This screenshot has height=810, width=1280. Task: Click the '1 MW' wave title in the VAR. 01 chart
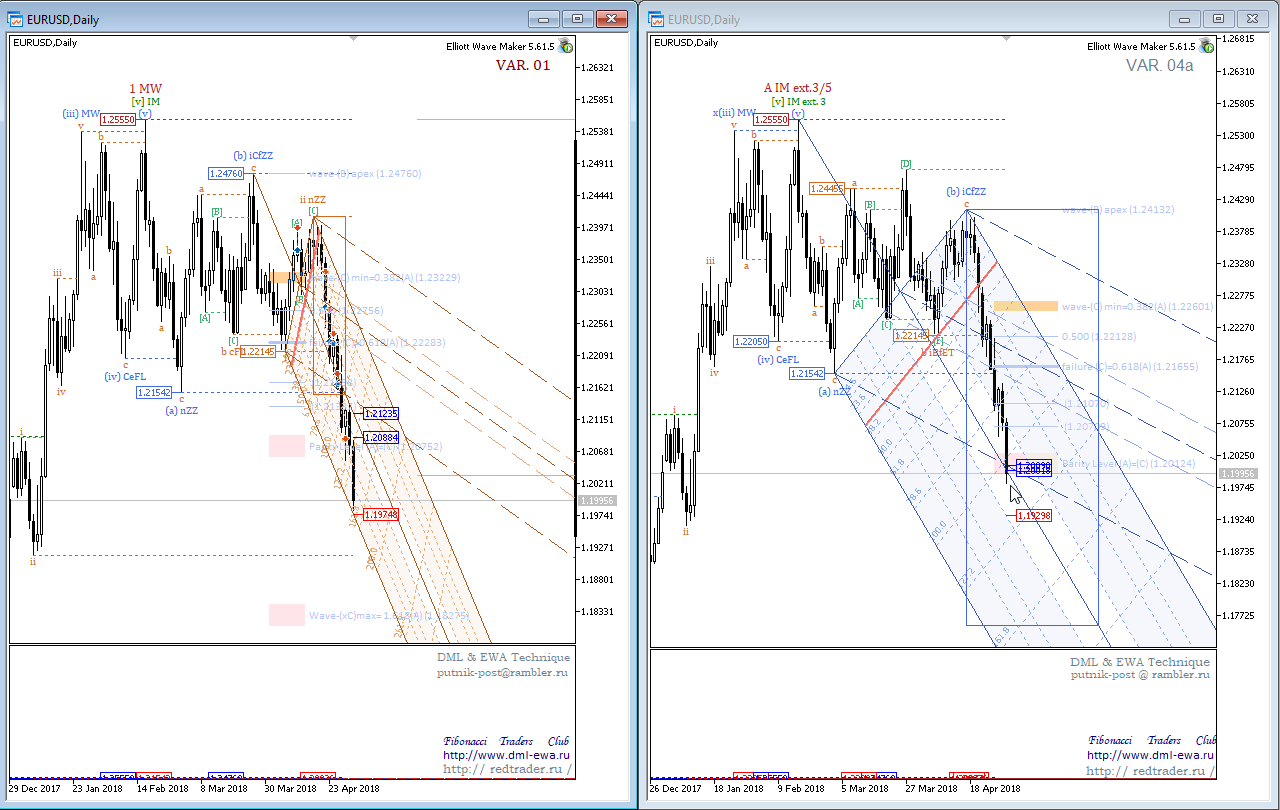click(146, 88)
